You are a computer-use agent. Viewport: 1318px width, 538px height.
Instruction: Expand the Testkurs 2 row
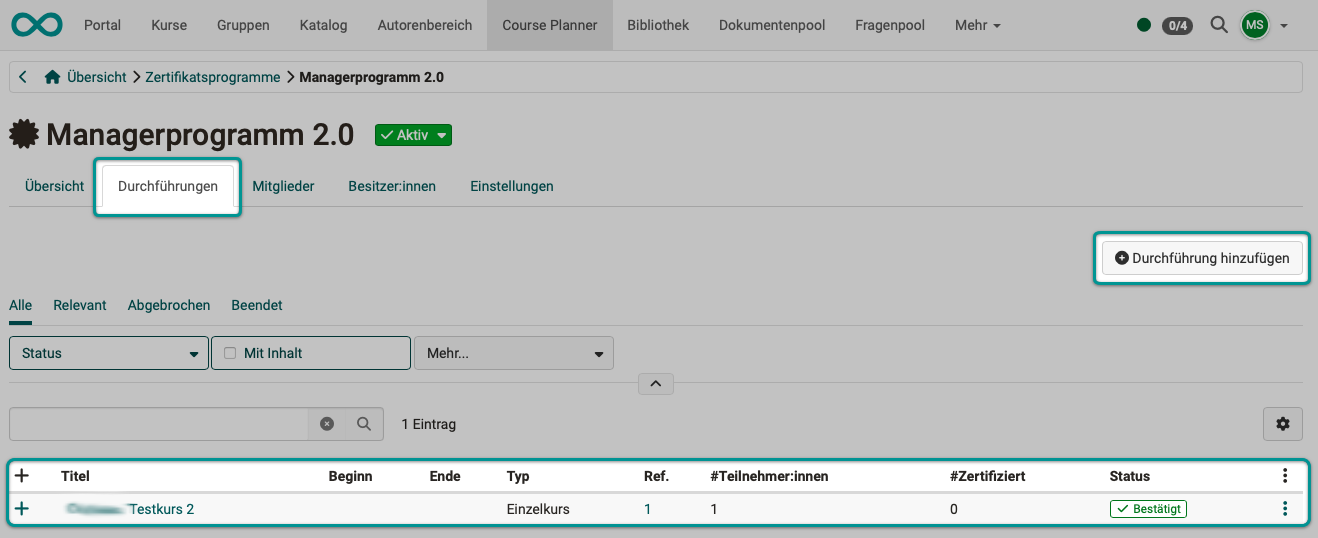coord(22,509)
